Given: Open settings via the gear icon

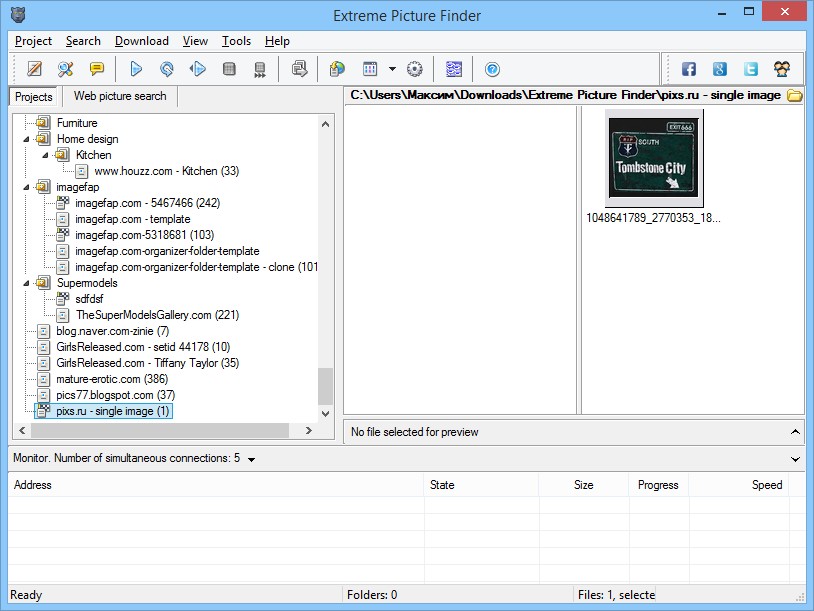Looking at the screenshot, I should (414, 69).
